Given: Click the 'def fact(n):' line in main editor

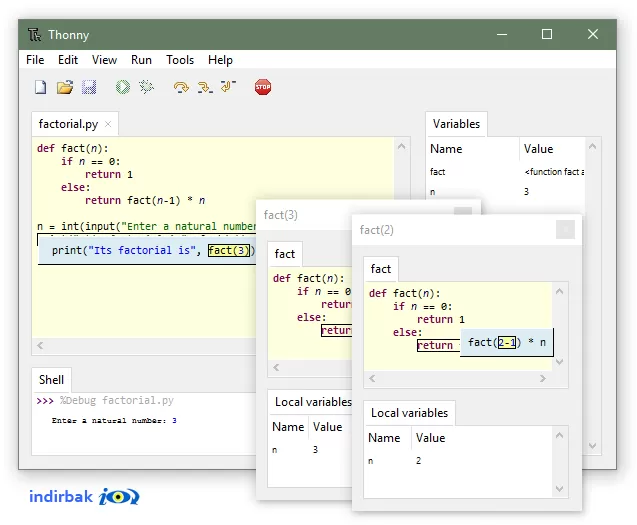Looking at the screenshot, I should click(x=73, y=148).
